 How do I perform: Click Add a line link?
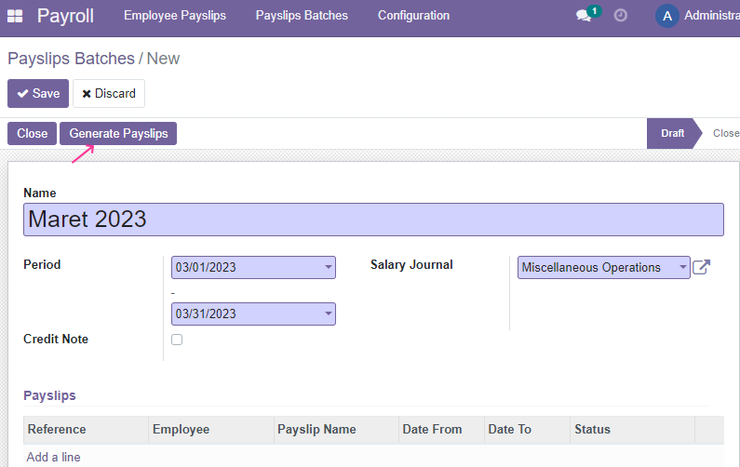pyautogui.click(x=53, y=457)
